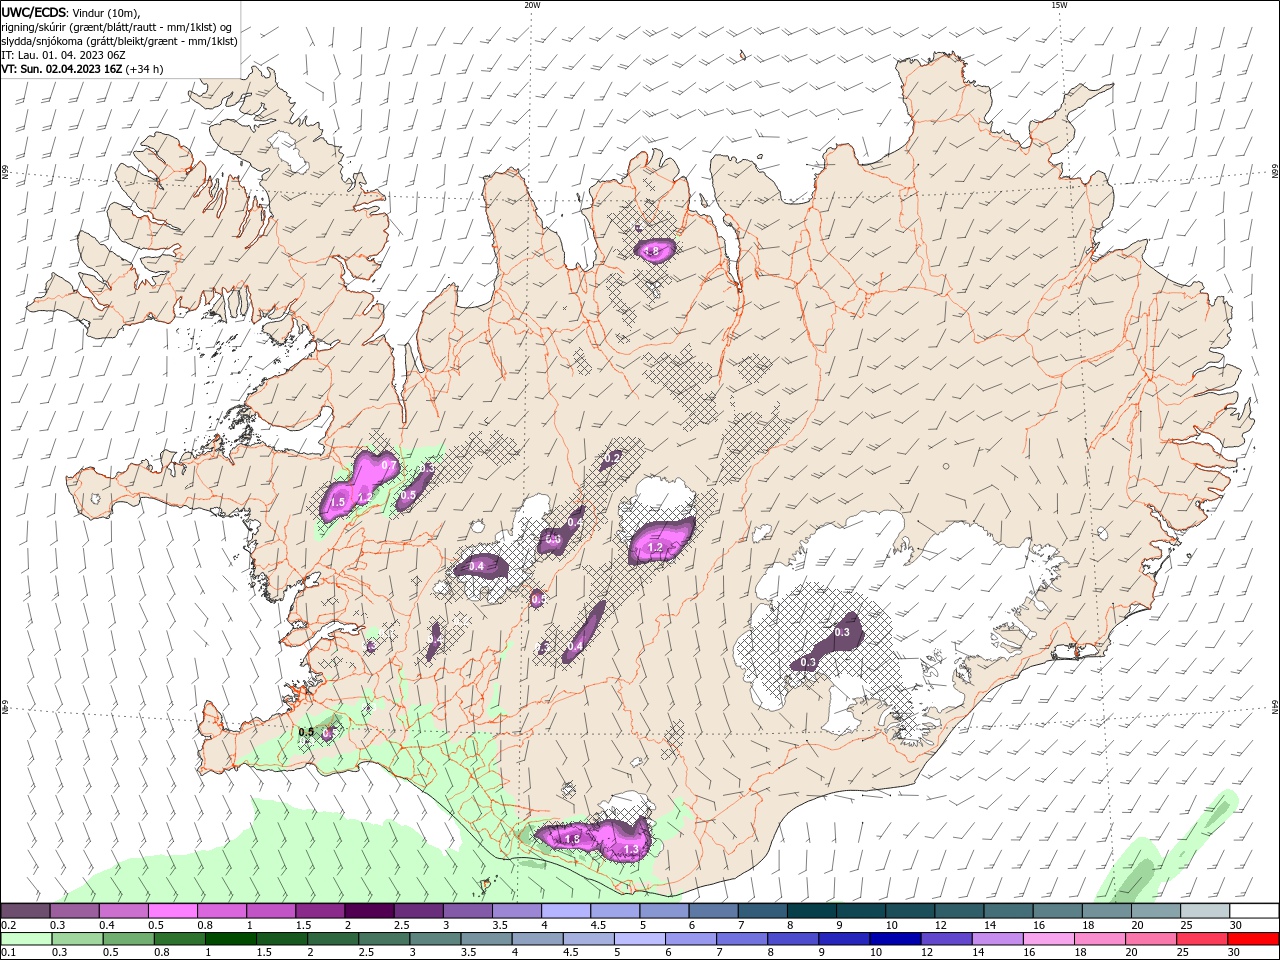The image size is (1280, 960).
Task: Click the '0.2' label on the snow legend
Action: click(8, 925)
